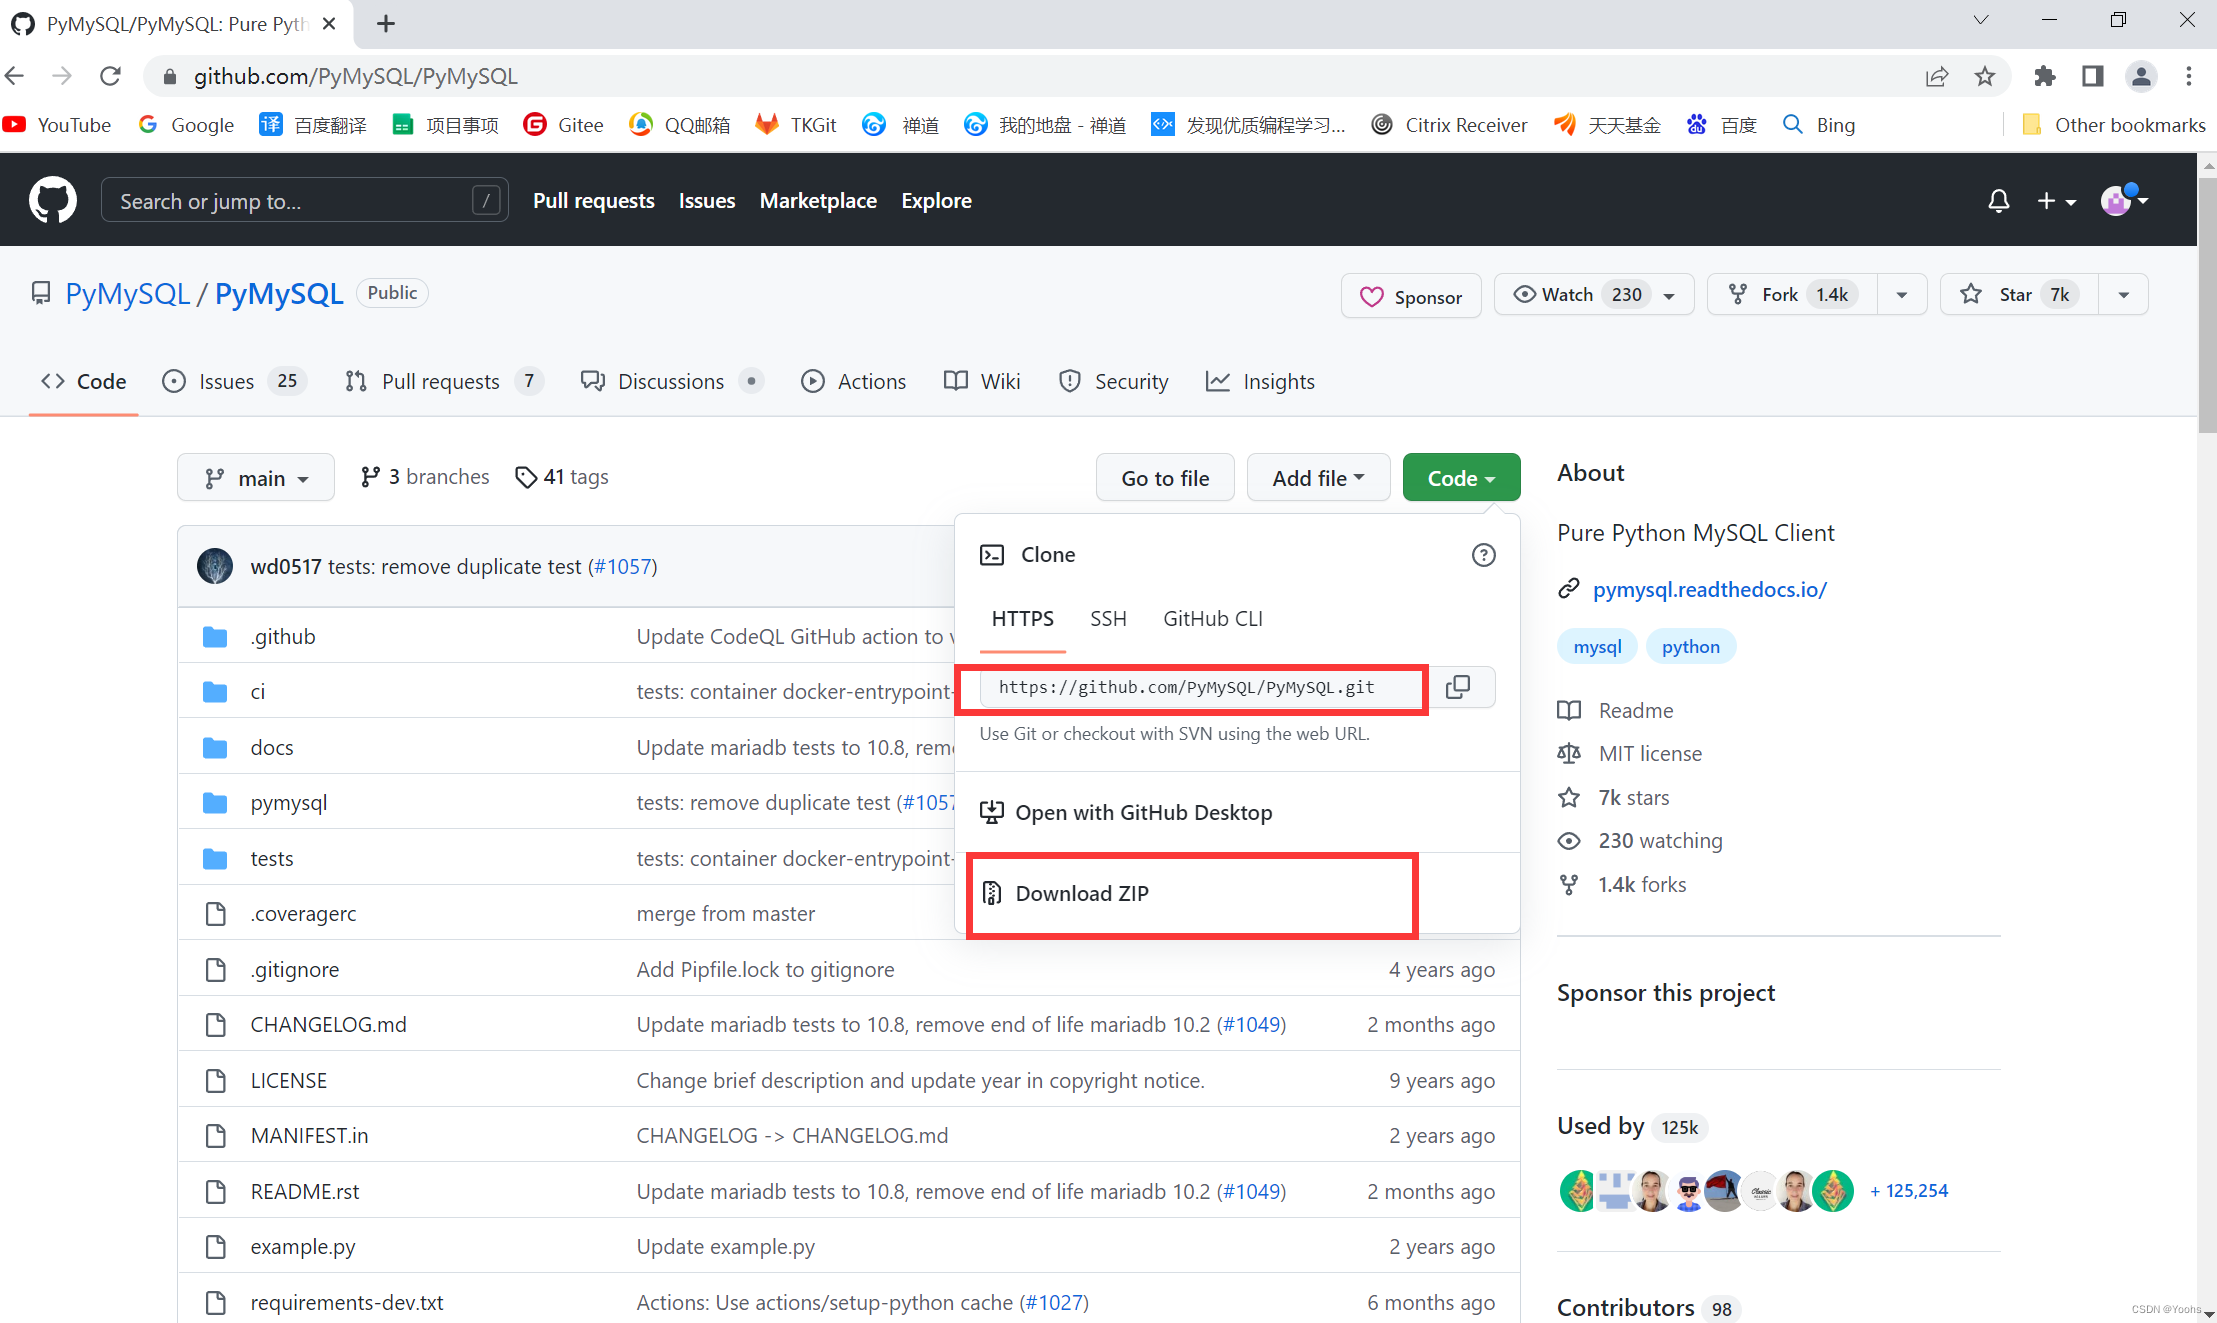Open Citrix Receiver bookmark
2217x1323 pixels.
coord(1449,125)
